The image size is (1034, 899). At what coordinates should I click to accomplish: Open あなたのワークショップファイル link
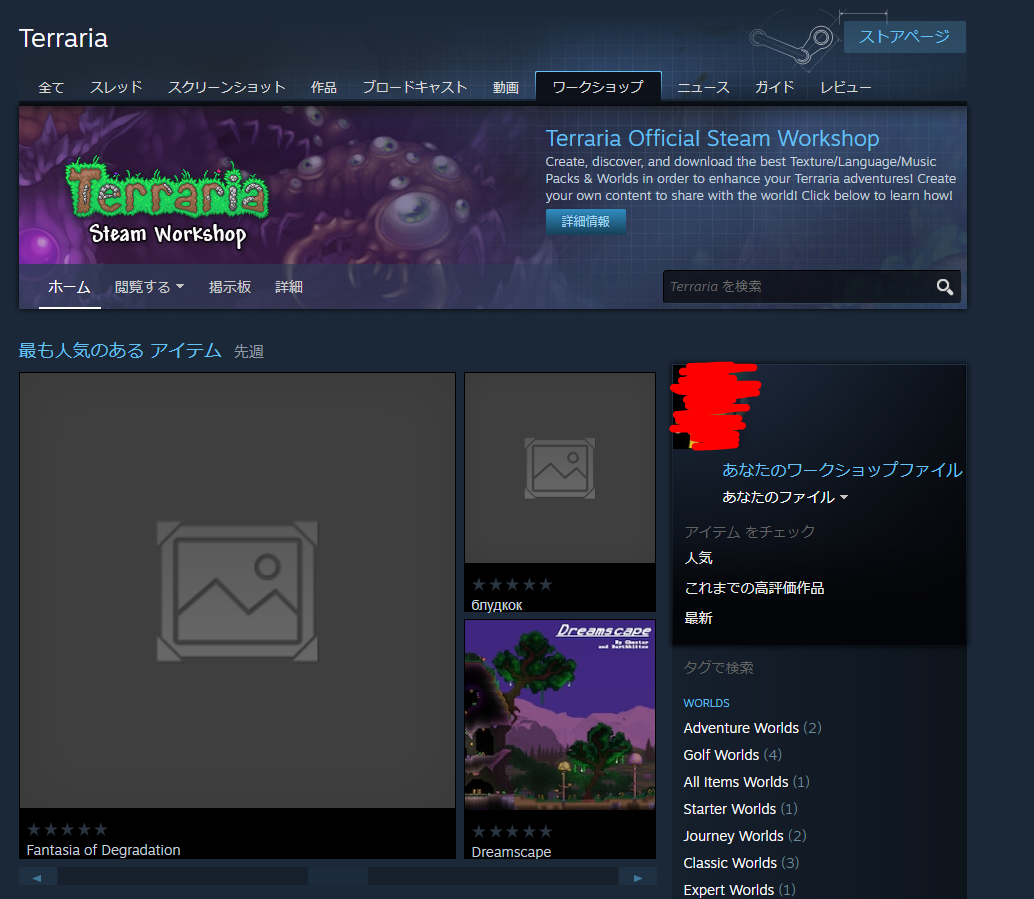(842, 470)
